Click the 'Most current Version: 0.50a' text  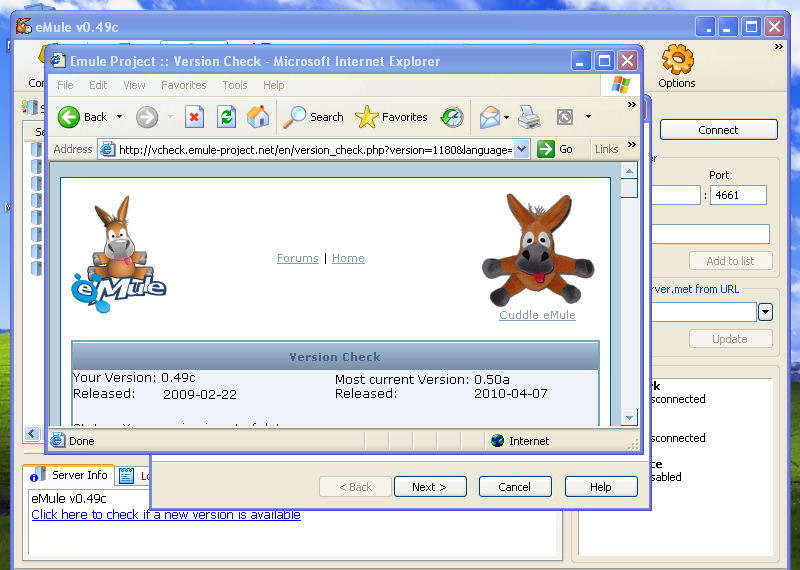[x=422, y=380]
